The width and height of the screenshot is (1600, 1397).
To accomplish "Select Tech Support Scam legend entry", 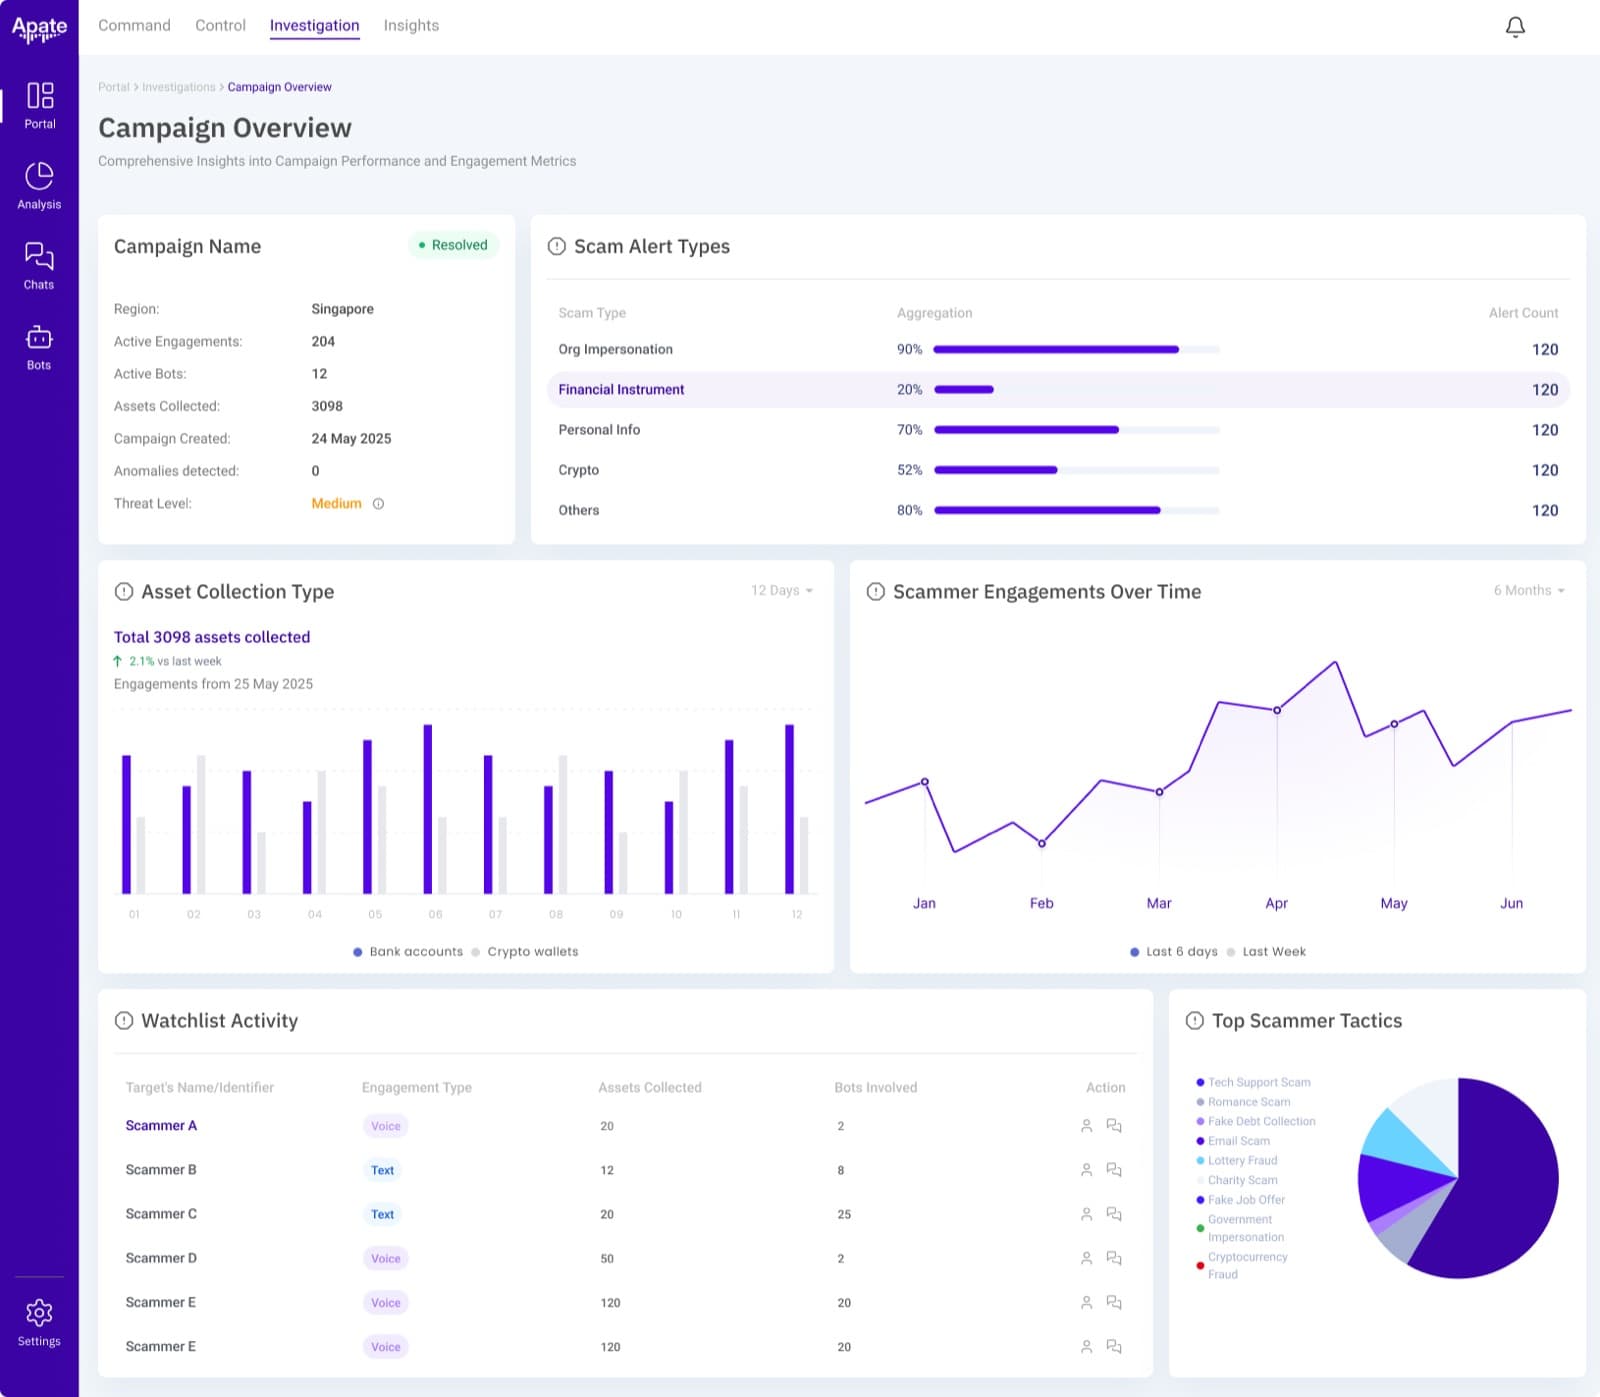I will [x=1253, y=1082].
